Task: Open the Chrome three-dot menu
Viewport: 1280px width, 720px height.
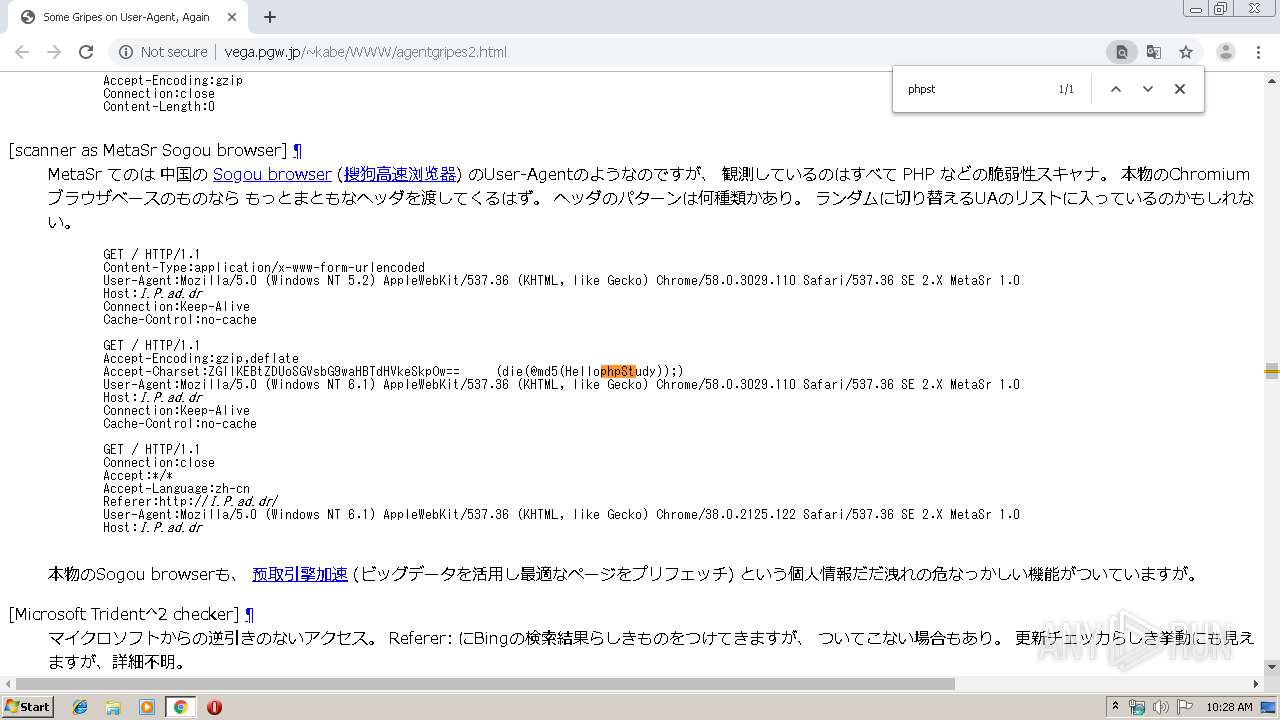Action: tap(1258, 52)
